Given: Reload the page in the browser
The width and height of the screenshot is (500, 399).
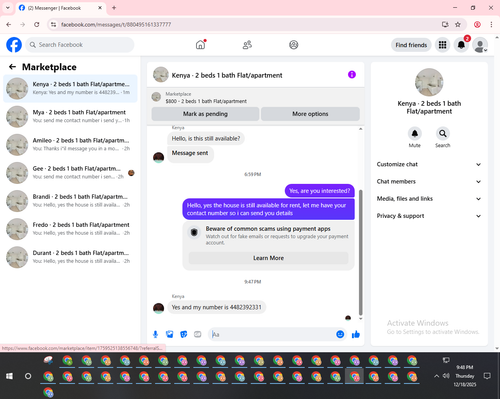Looking at the screenshot, I should [37, 24].
